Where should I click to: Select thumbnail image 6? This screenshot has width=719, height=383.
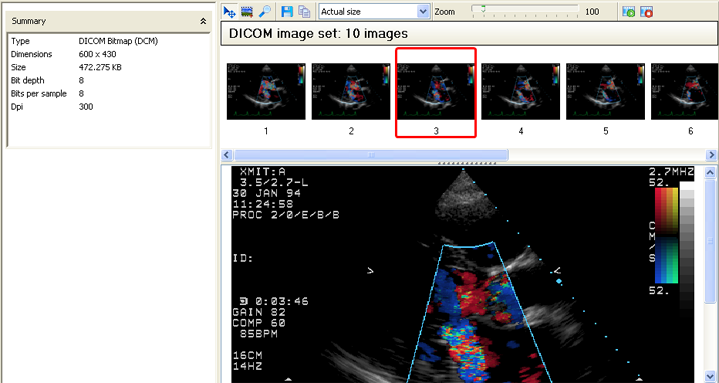pos(685,91)
